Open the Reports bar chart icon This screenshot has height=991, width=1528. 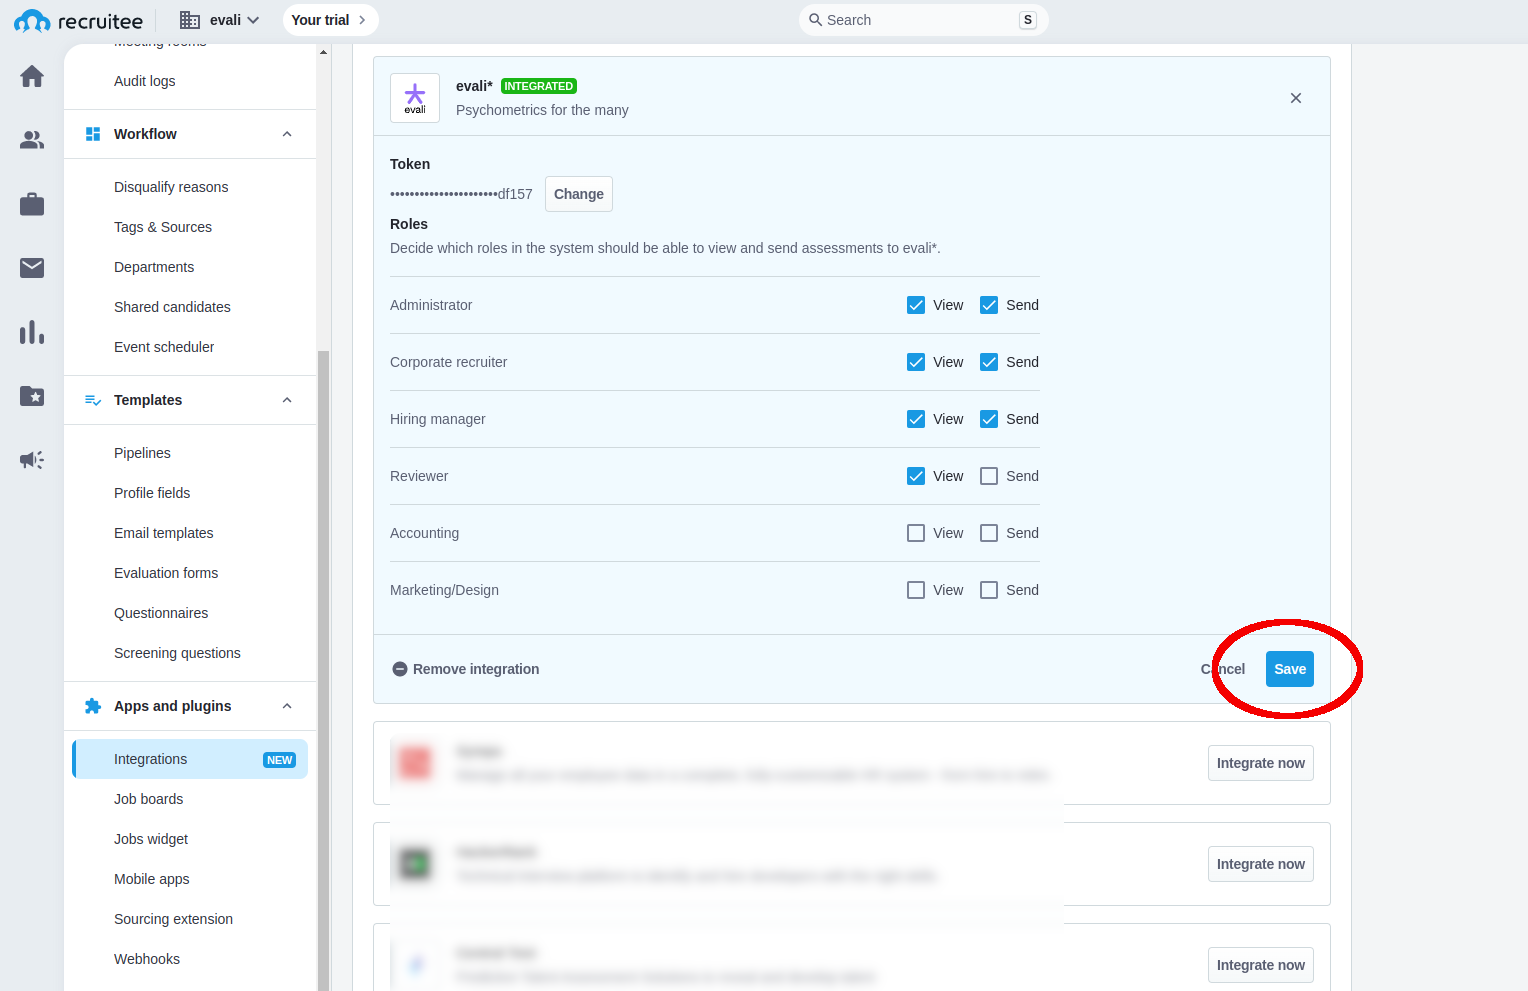(32, 332)
